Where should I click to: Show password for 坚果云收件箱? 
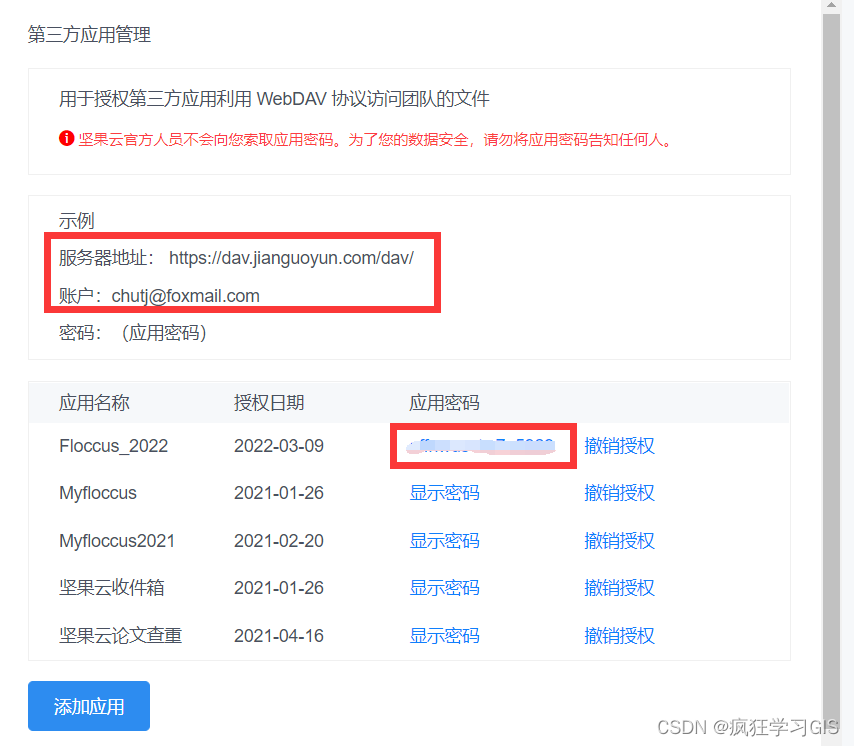coord(444,588)
